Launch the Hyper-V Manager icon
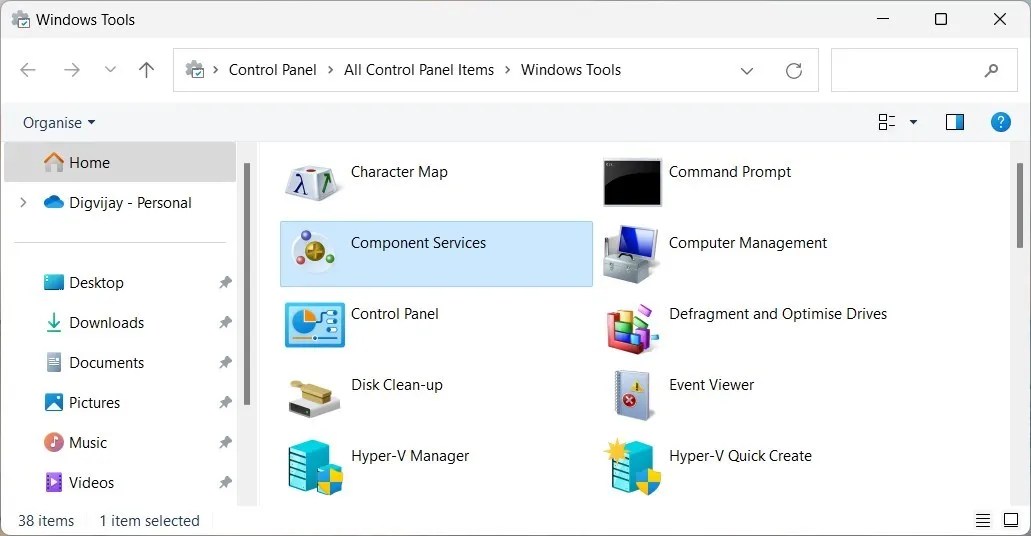Screen dimensions: 1031x536 click(x=316, y=467)
